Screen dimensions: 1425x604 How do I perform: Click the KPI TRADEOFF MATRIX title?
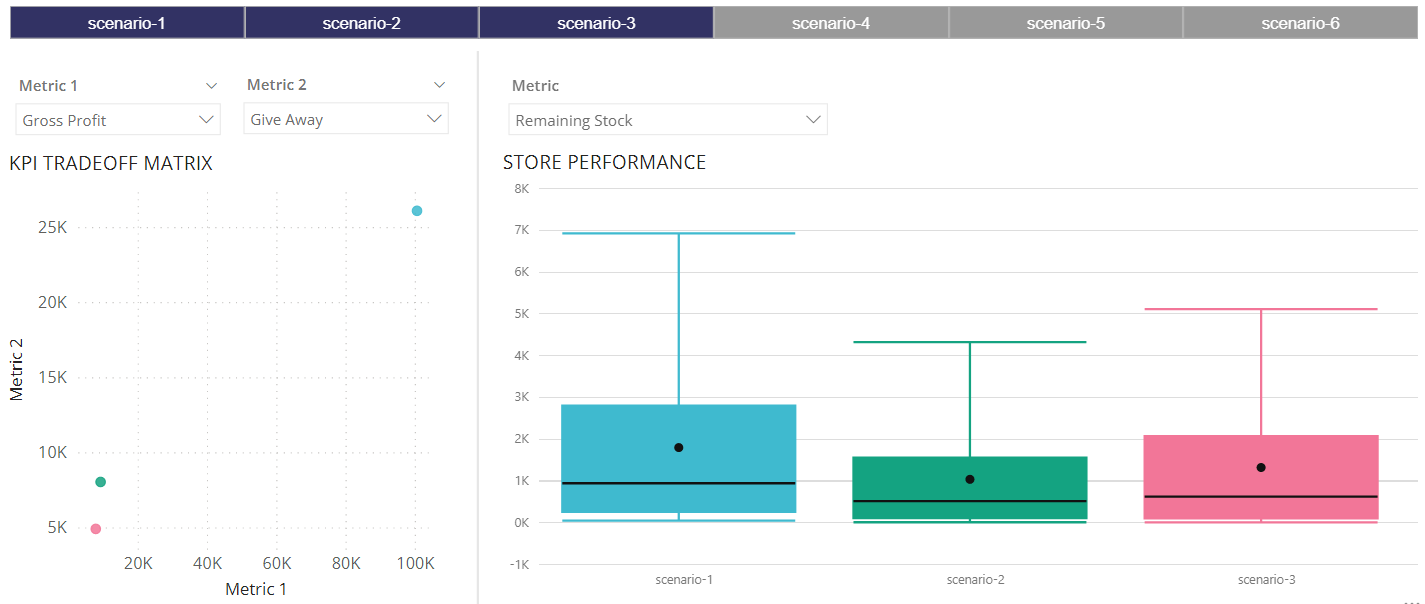(111, 163)
